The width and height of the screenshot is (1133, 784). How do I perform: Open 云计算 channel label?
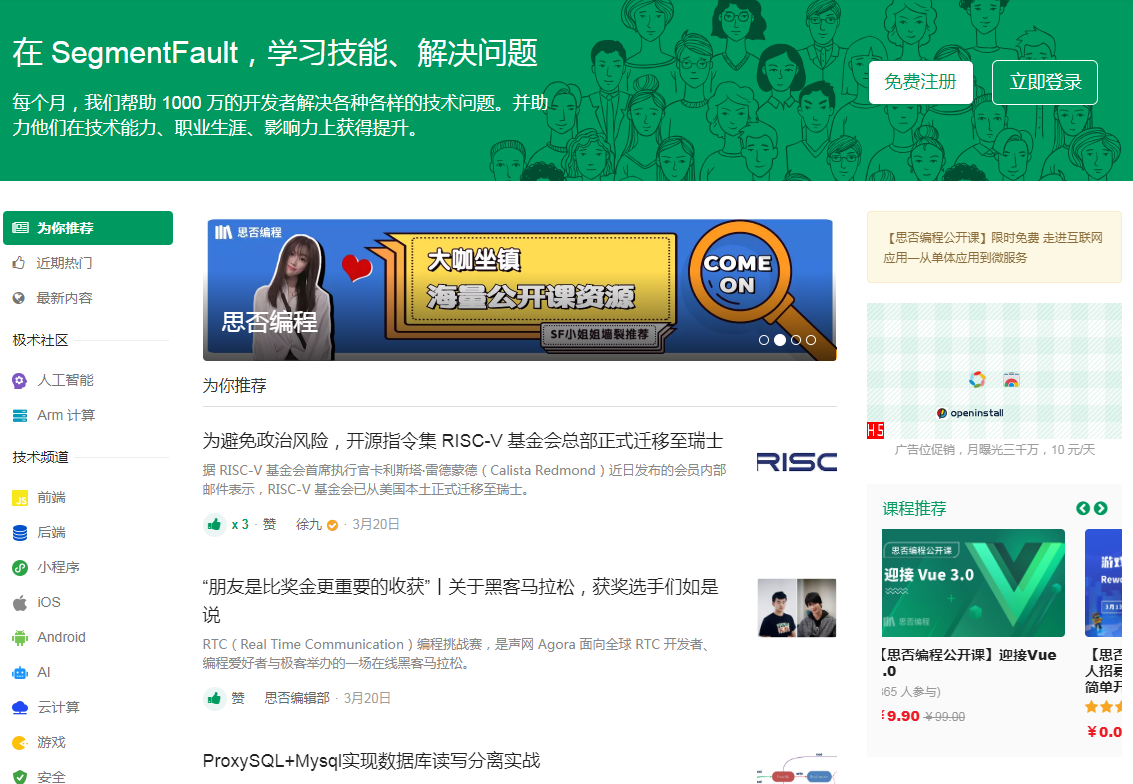(59, 707)
